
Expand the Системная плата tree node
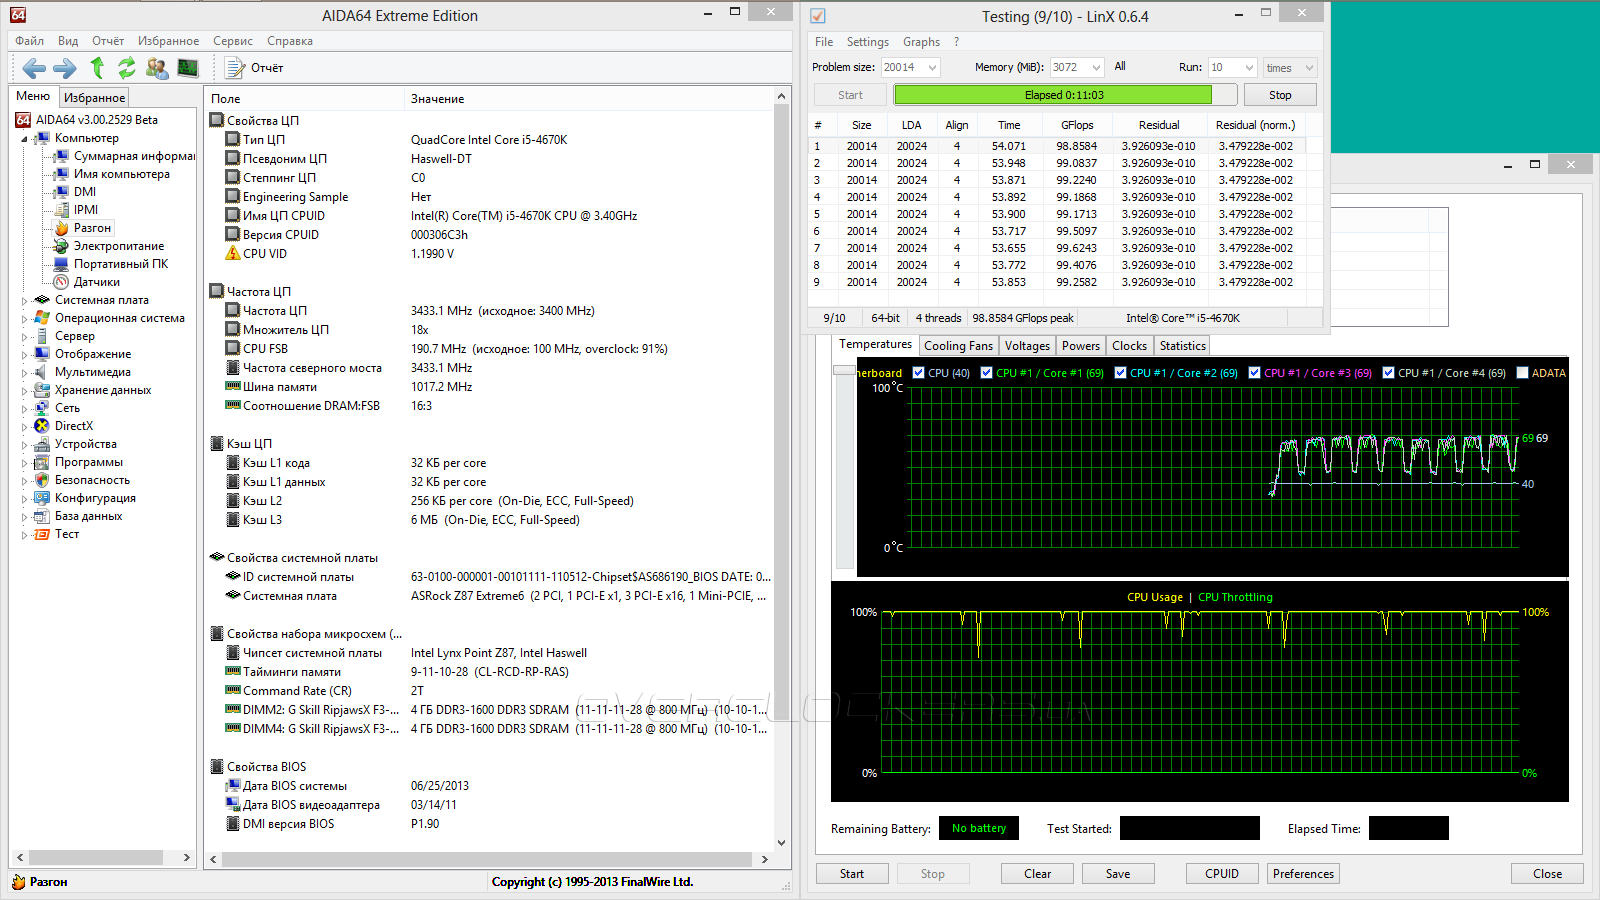click(24, 300)
